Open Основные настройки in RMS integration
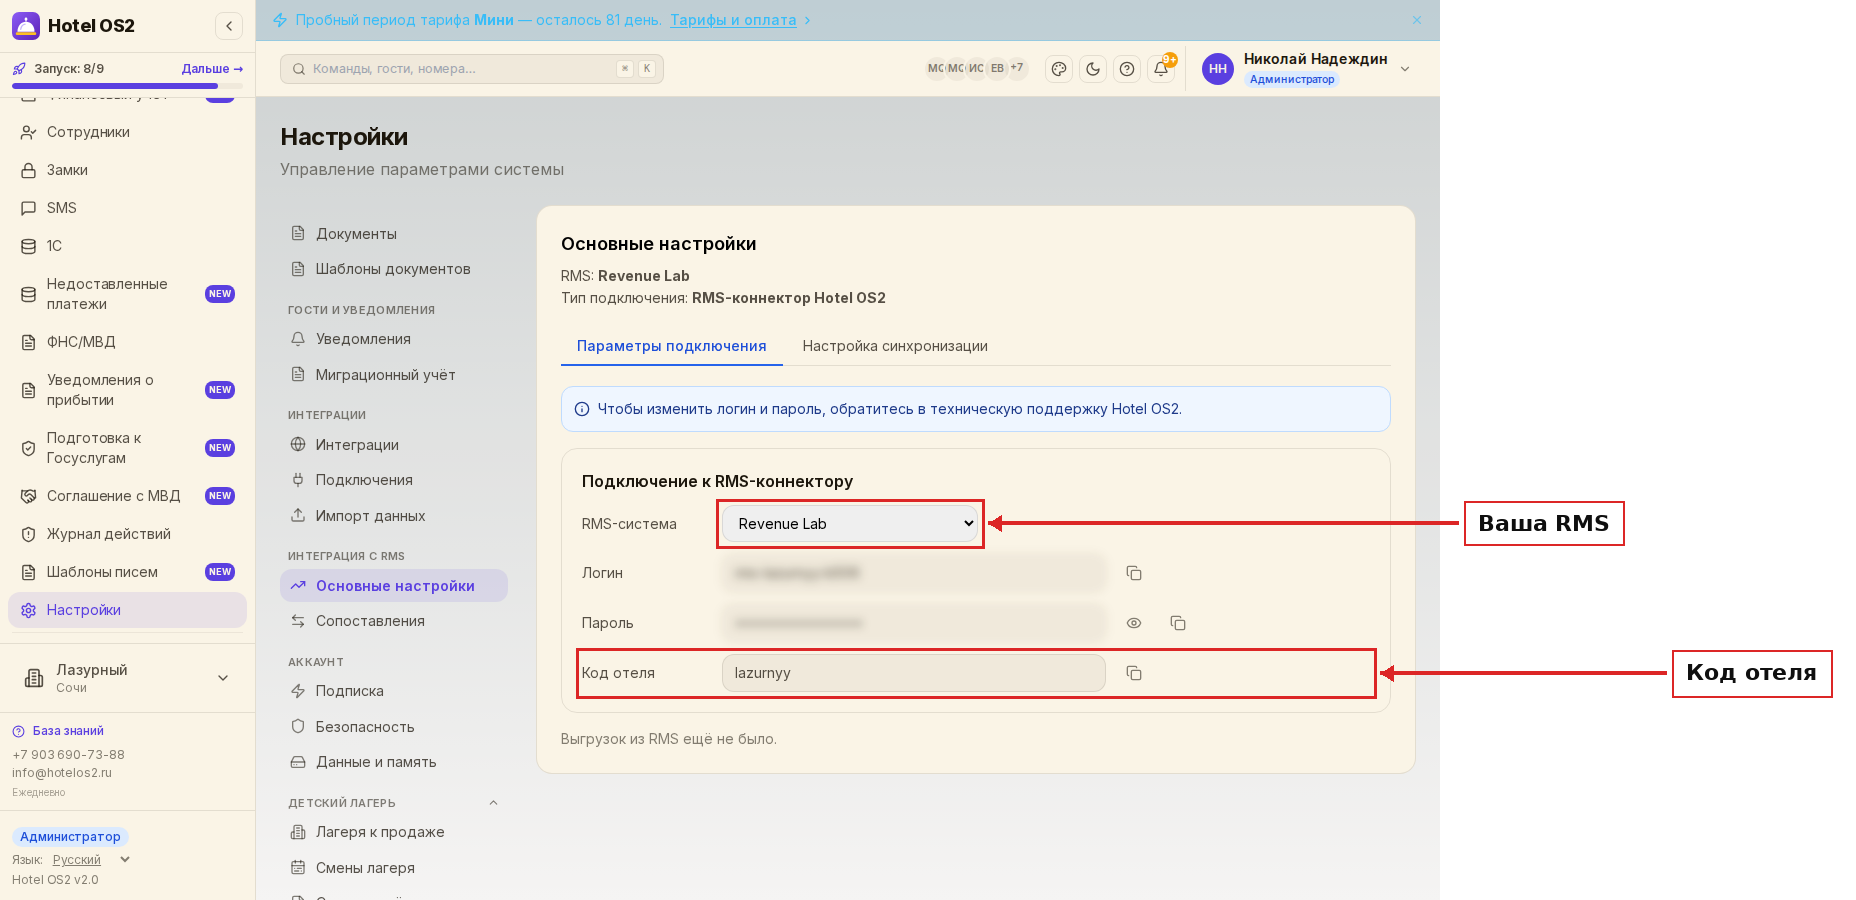Image resolution: width=1856 pixels, height=900 pixels. [394, 586]
